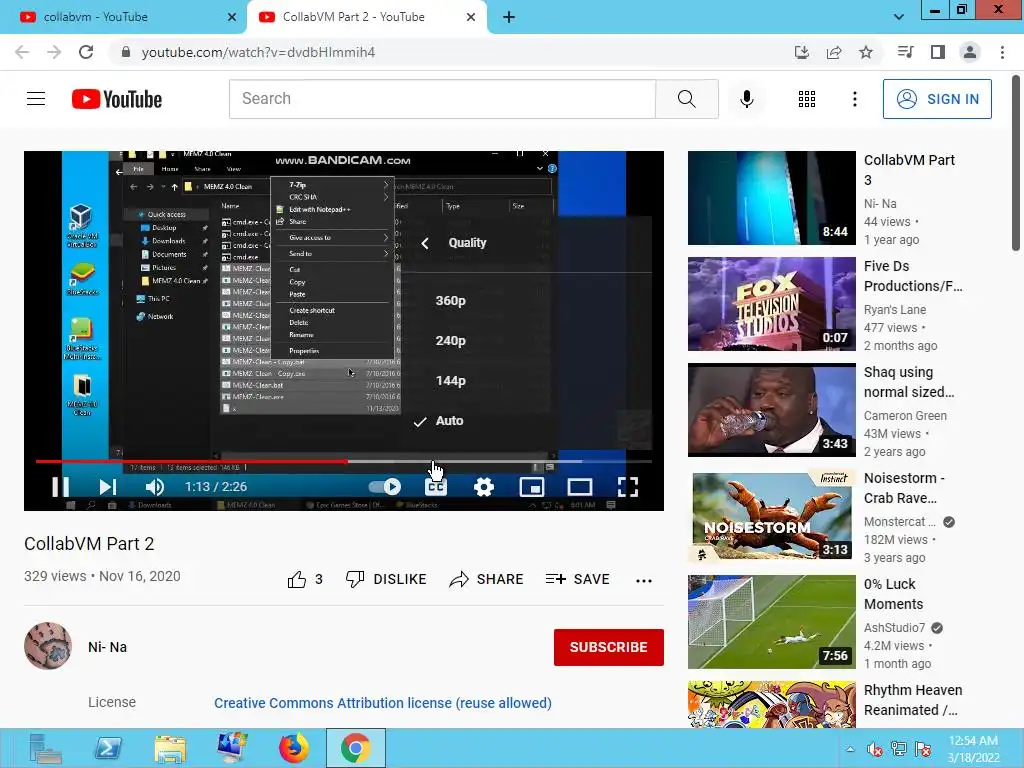Open Noisestorm - Crab Rave title

(904, 488)
